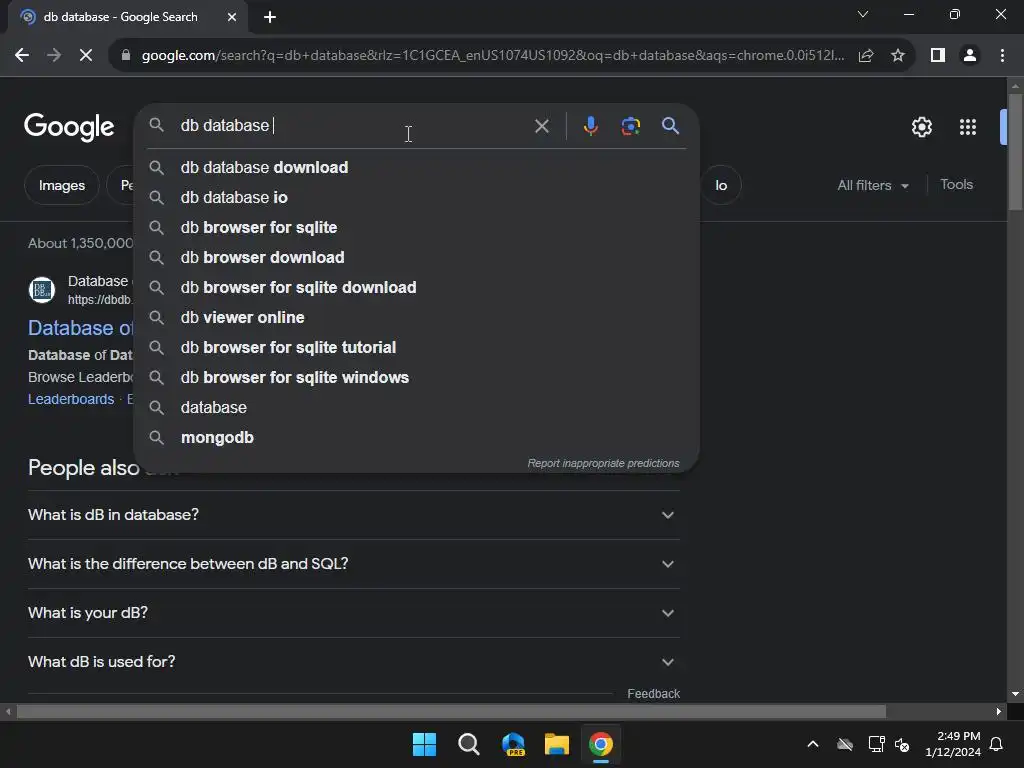
Task: Close the db database tab
Action: pyautogui.click(x=232, y=17)
